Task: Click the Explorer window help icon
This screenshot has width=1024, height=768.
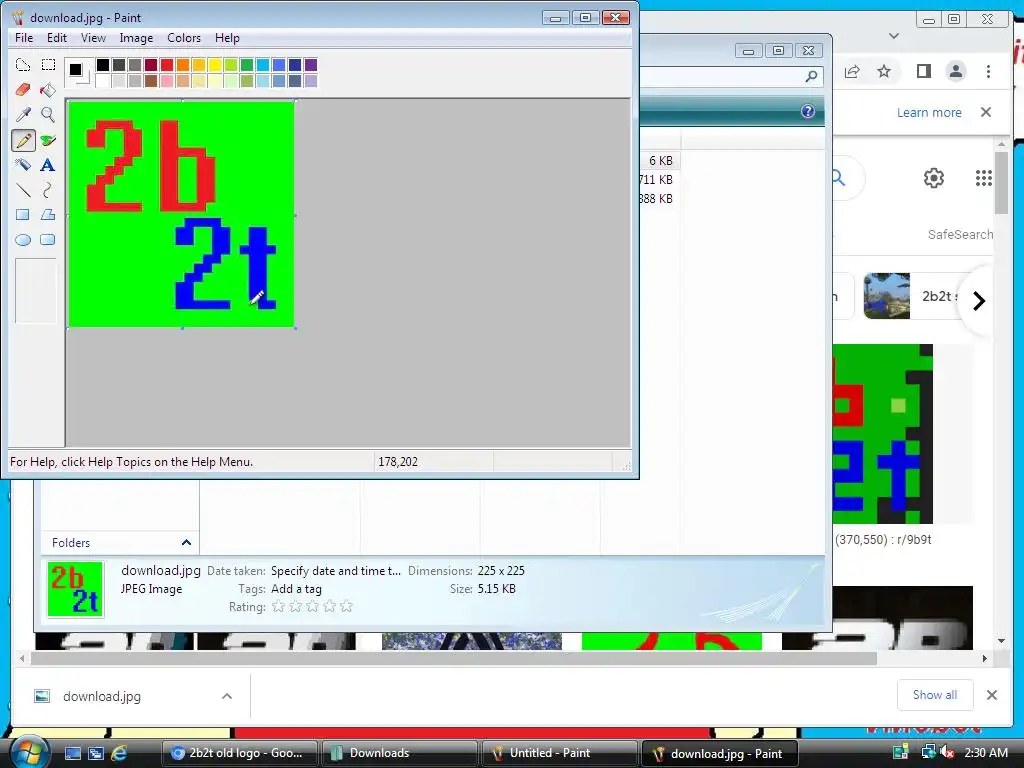Action: click(x=808, y=111)
